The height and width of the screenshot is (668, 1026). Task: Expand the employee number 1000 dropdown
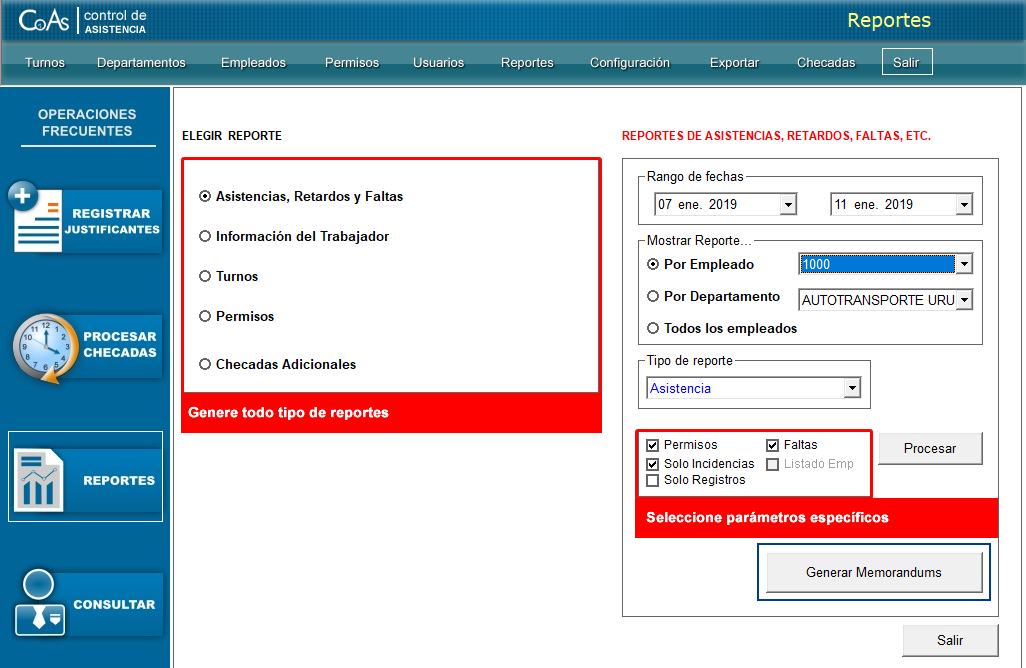pos(963,265)
